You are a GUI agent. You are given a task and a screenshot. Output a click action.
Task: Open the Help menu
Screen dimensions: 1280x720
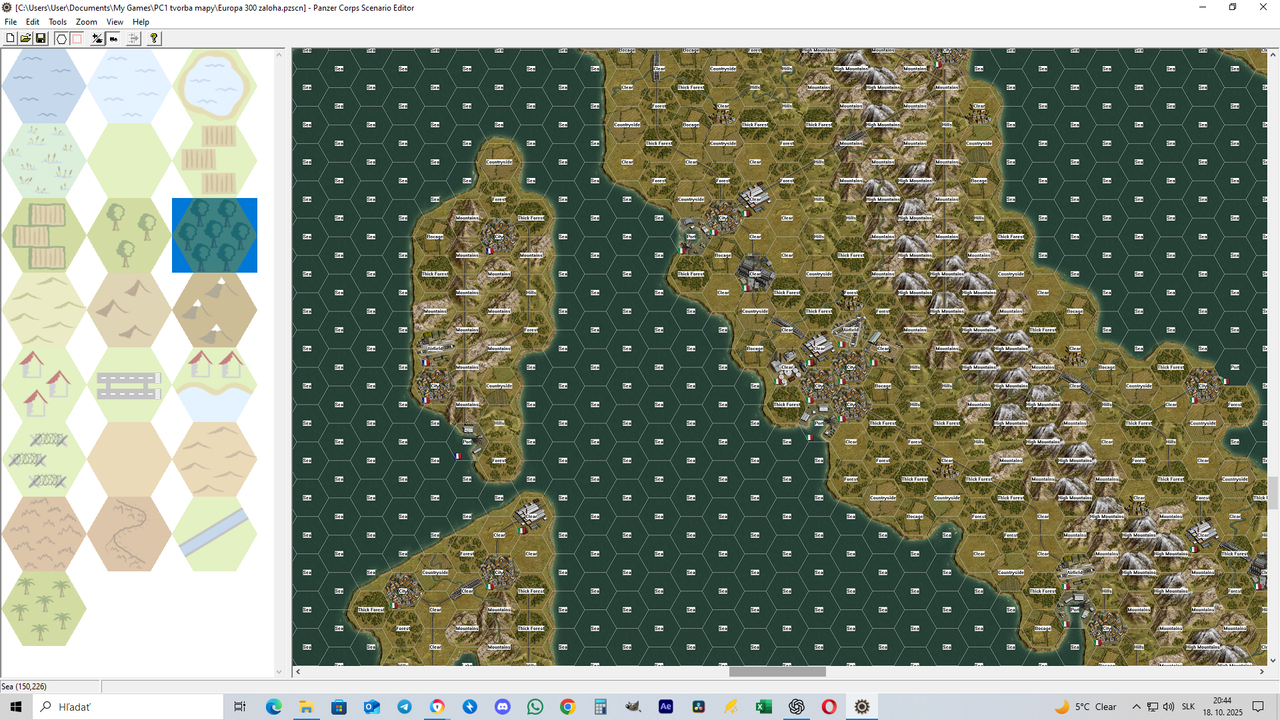coord(141,22)
